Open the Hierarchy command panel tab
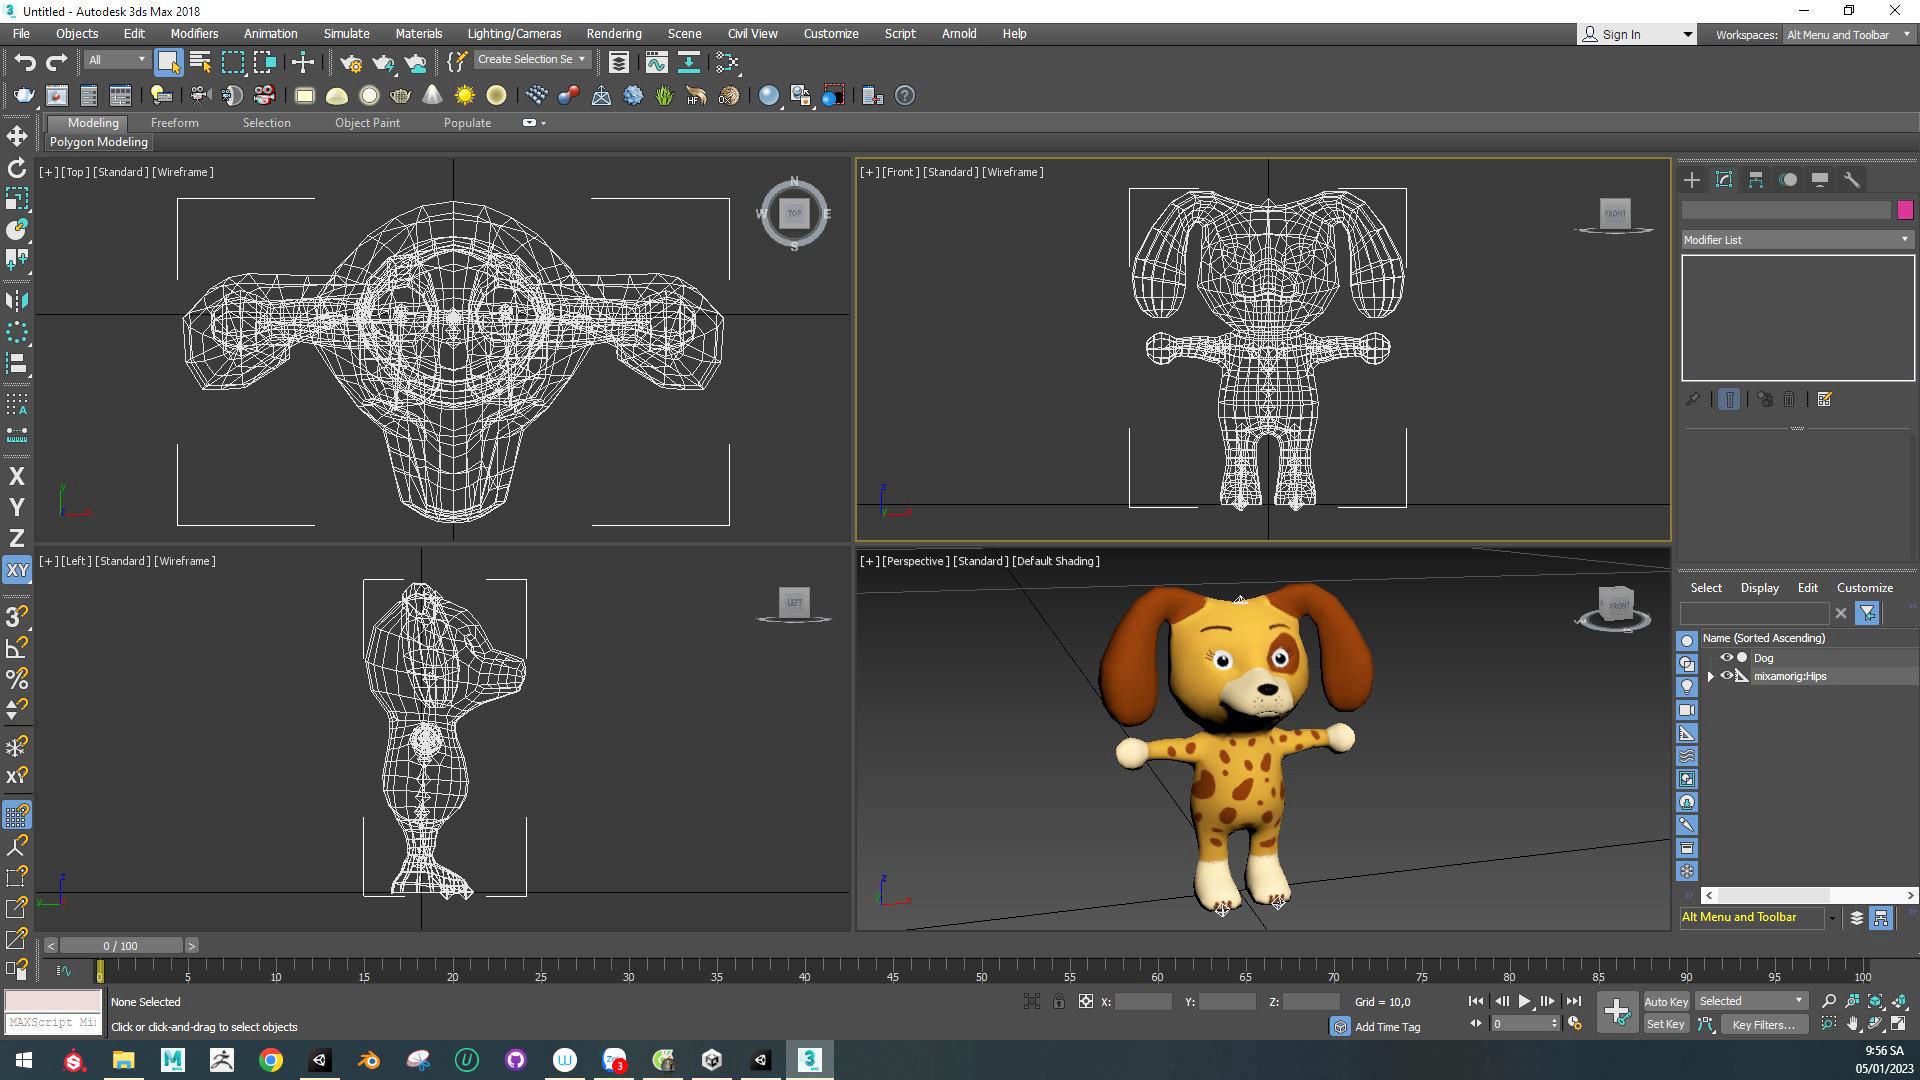This screenshot has width=1920, height=1080. pos(1756,180)
